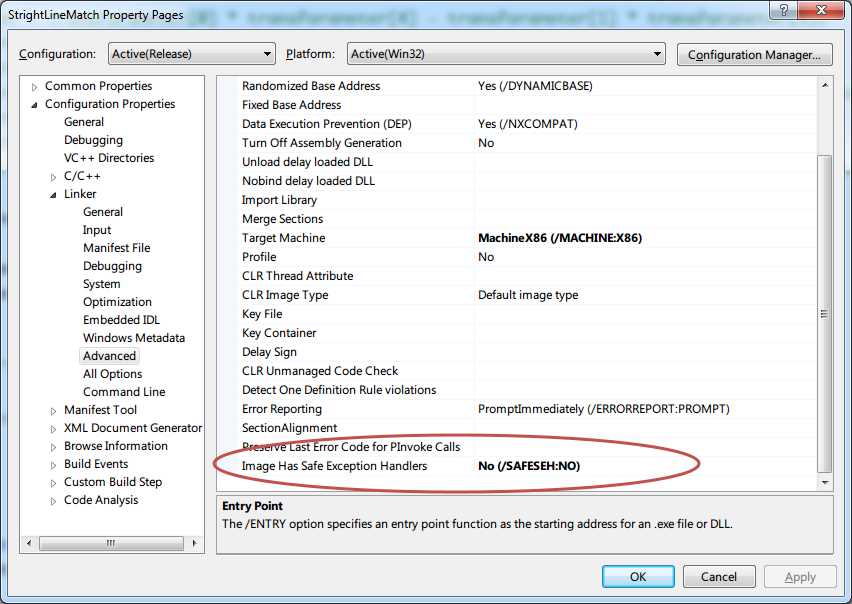Select Nobind delay loaded DLL property
852x604 pixels.
click(308, 181)
